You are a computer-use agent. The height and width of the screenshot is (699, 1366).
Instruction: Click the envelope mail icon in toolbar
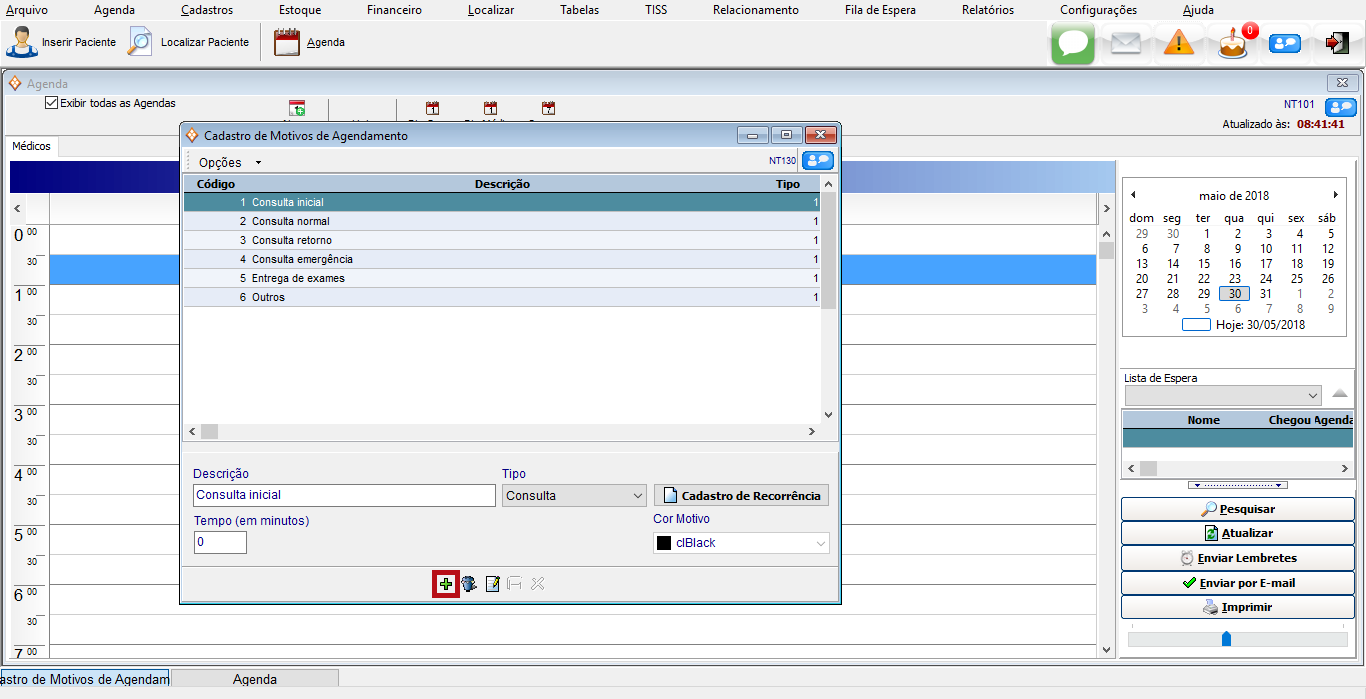point(1126,43)
